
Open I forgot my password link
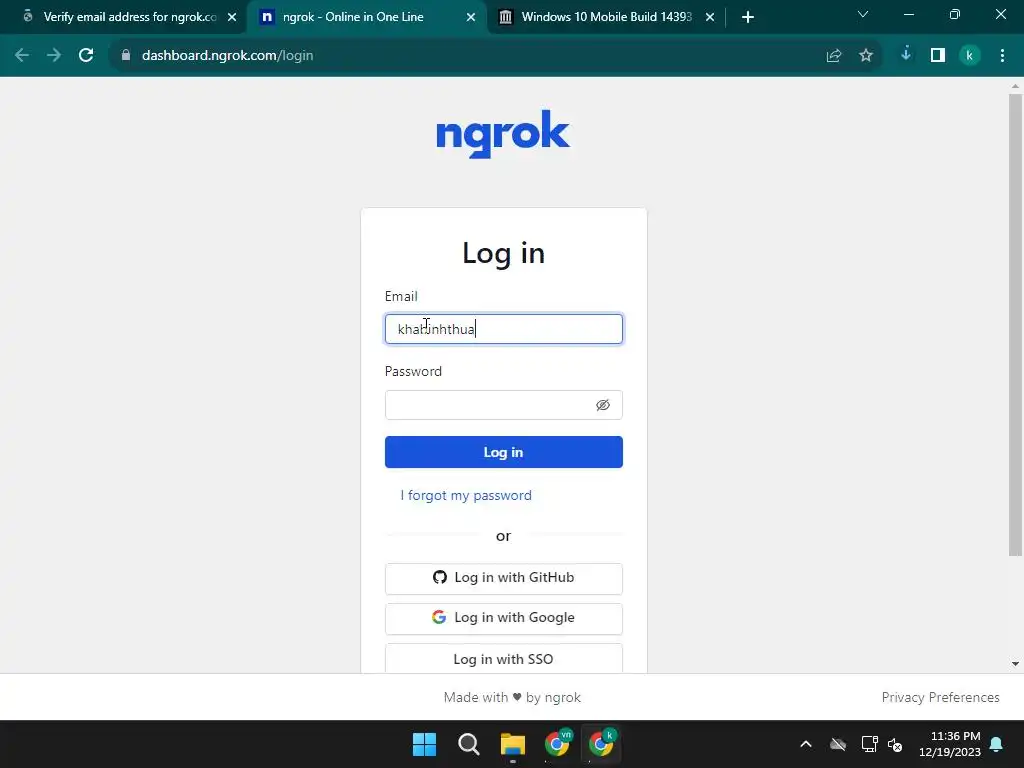pos(466,496)
